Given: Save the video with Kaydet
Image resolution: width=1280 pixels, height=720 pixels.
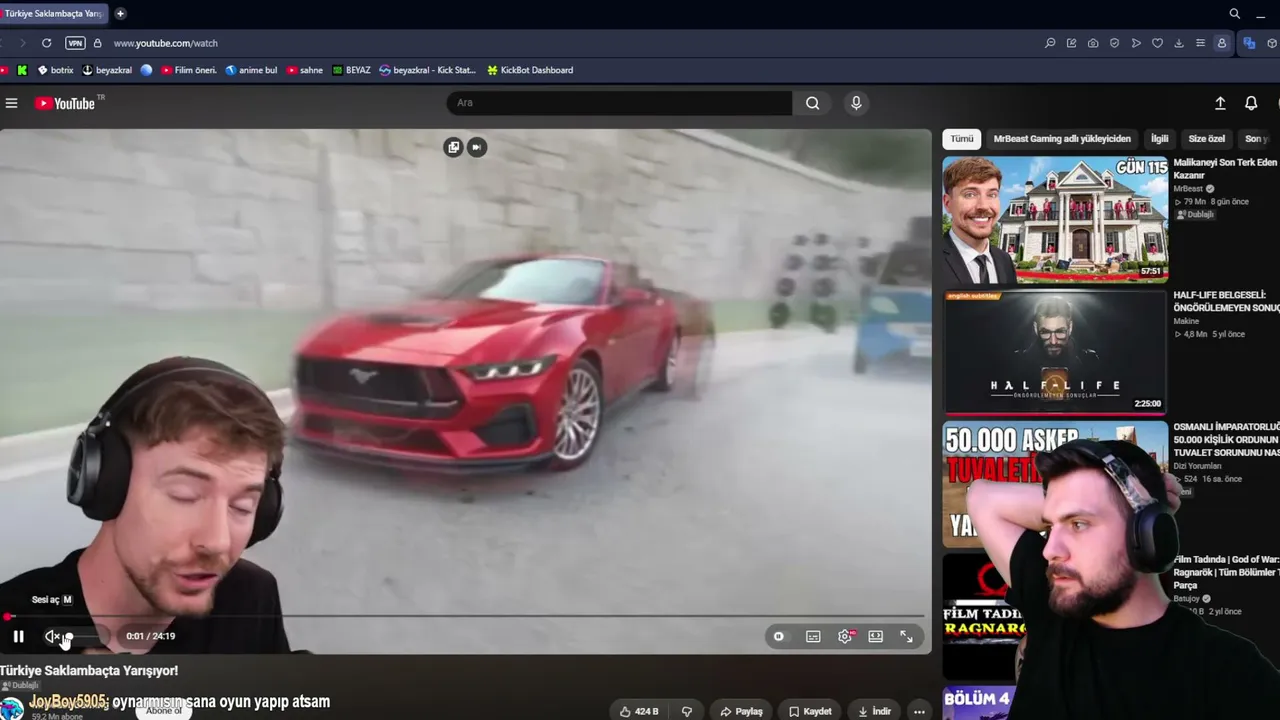Looking at the screenshot, I should click(810, 711).
